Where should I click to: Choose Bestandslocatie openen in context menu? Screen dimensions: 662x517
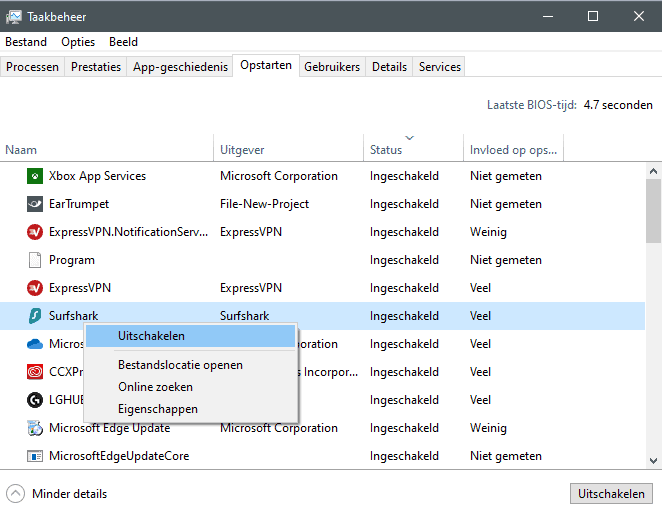click(x=190, y=365)
